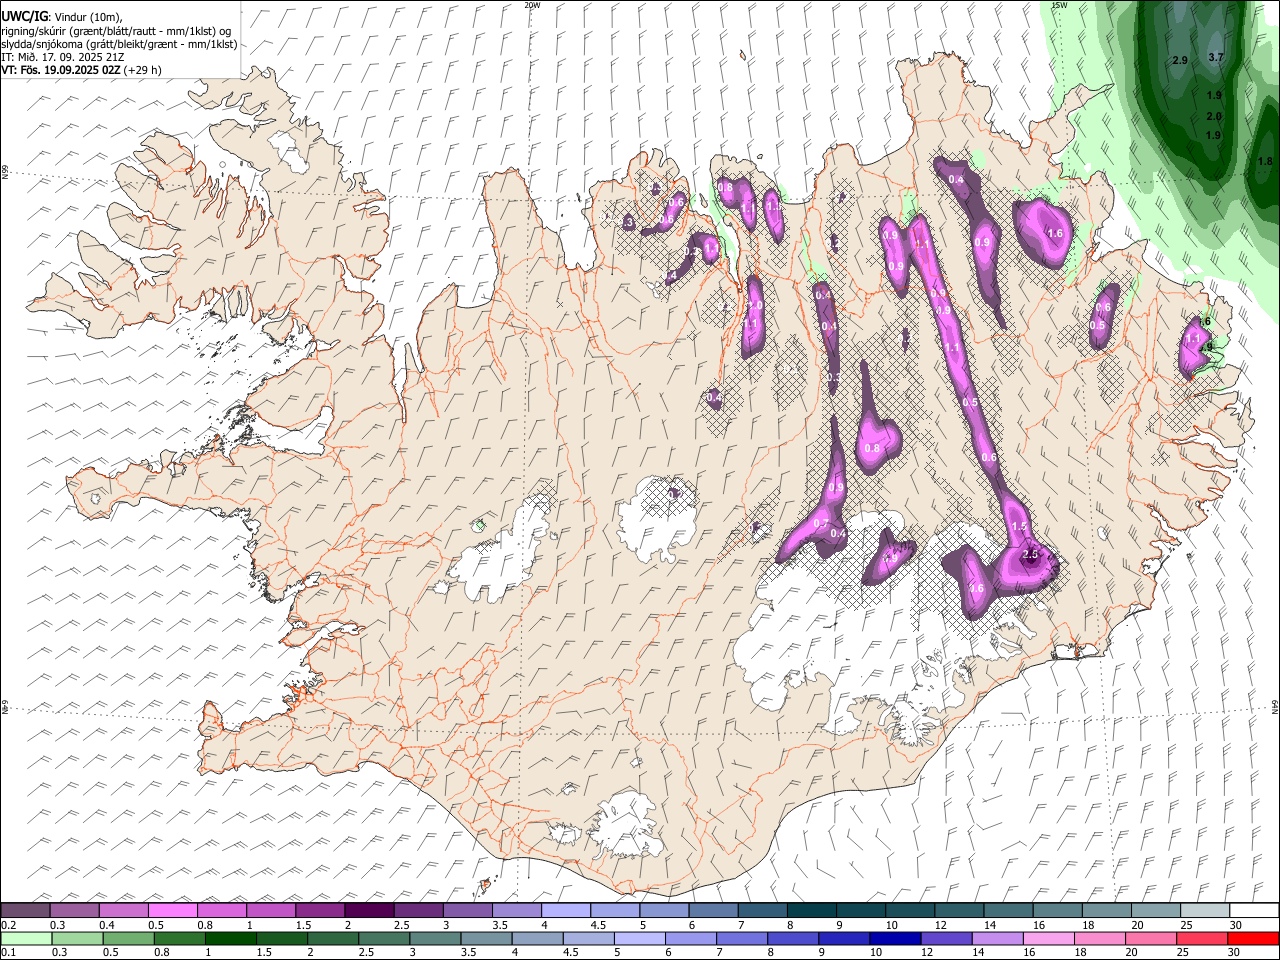
Task: Click the init time 'IT: Mið. 17. 09. 2025 21Z'
Action: pos(63,57)
